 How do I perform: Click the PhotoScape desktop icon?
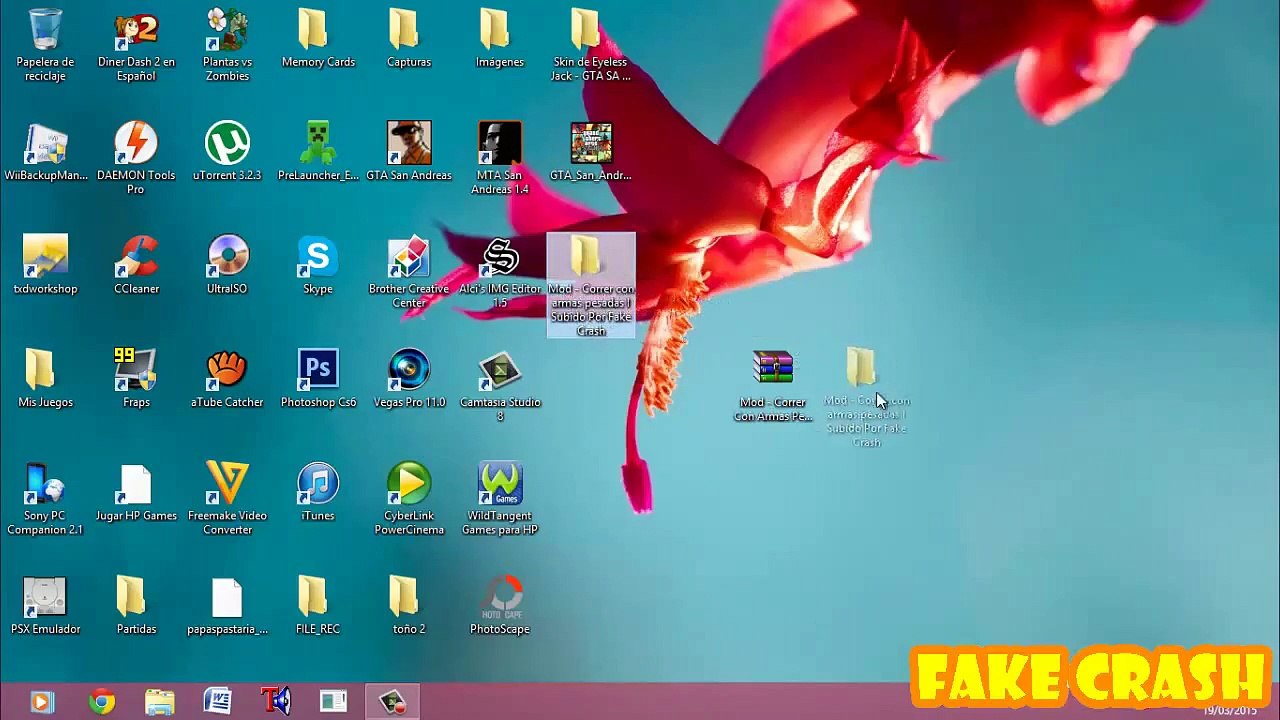tap(500, 606)
